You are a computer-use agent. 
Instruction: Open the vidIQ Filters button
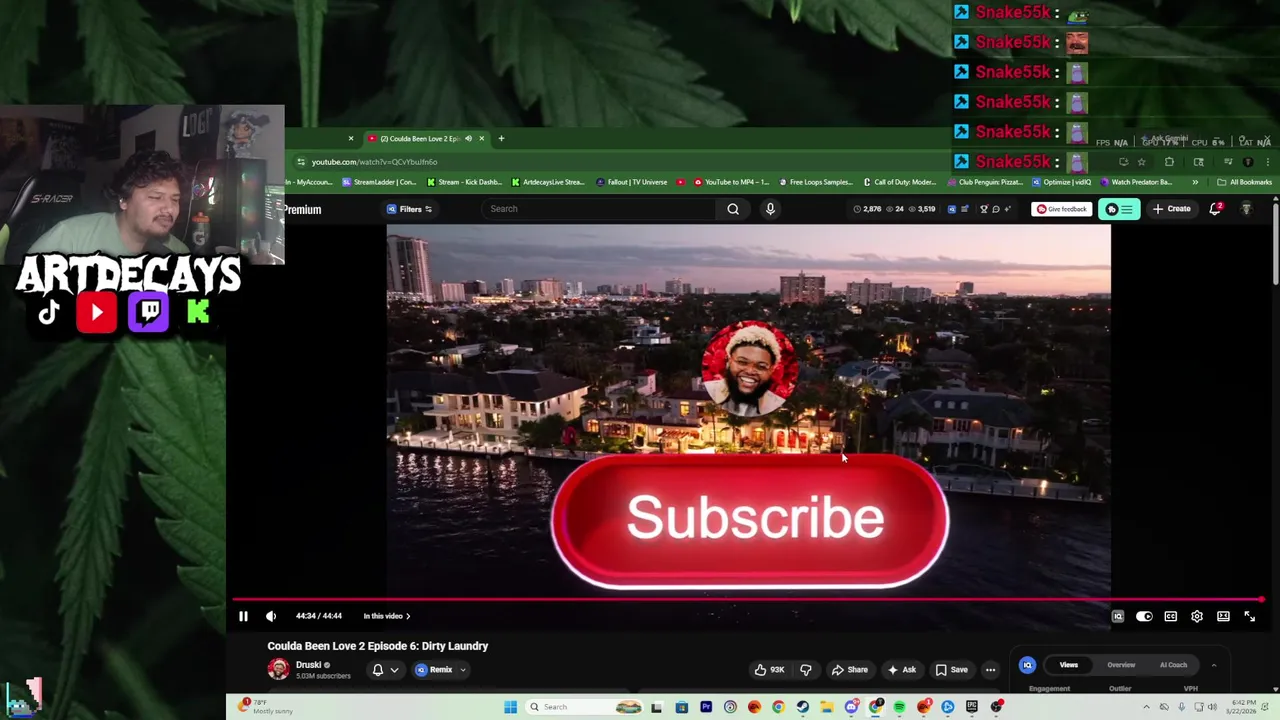pos(409,209)
